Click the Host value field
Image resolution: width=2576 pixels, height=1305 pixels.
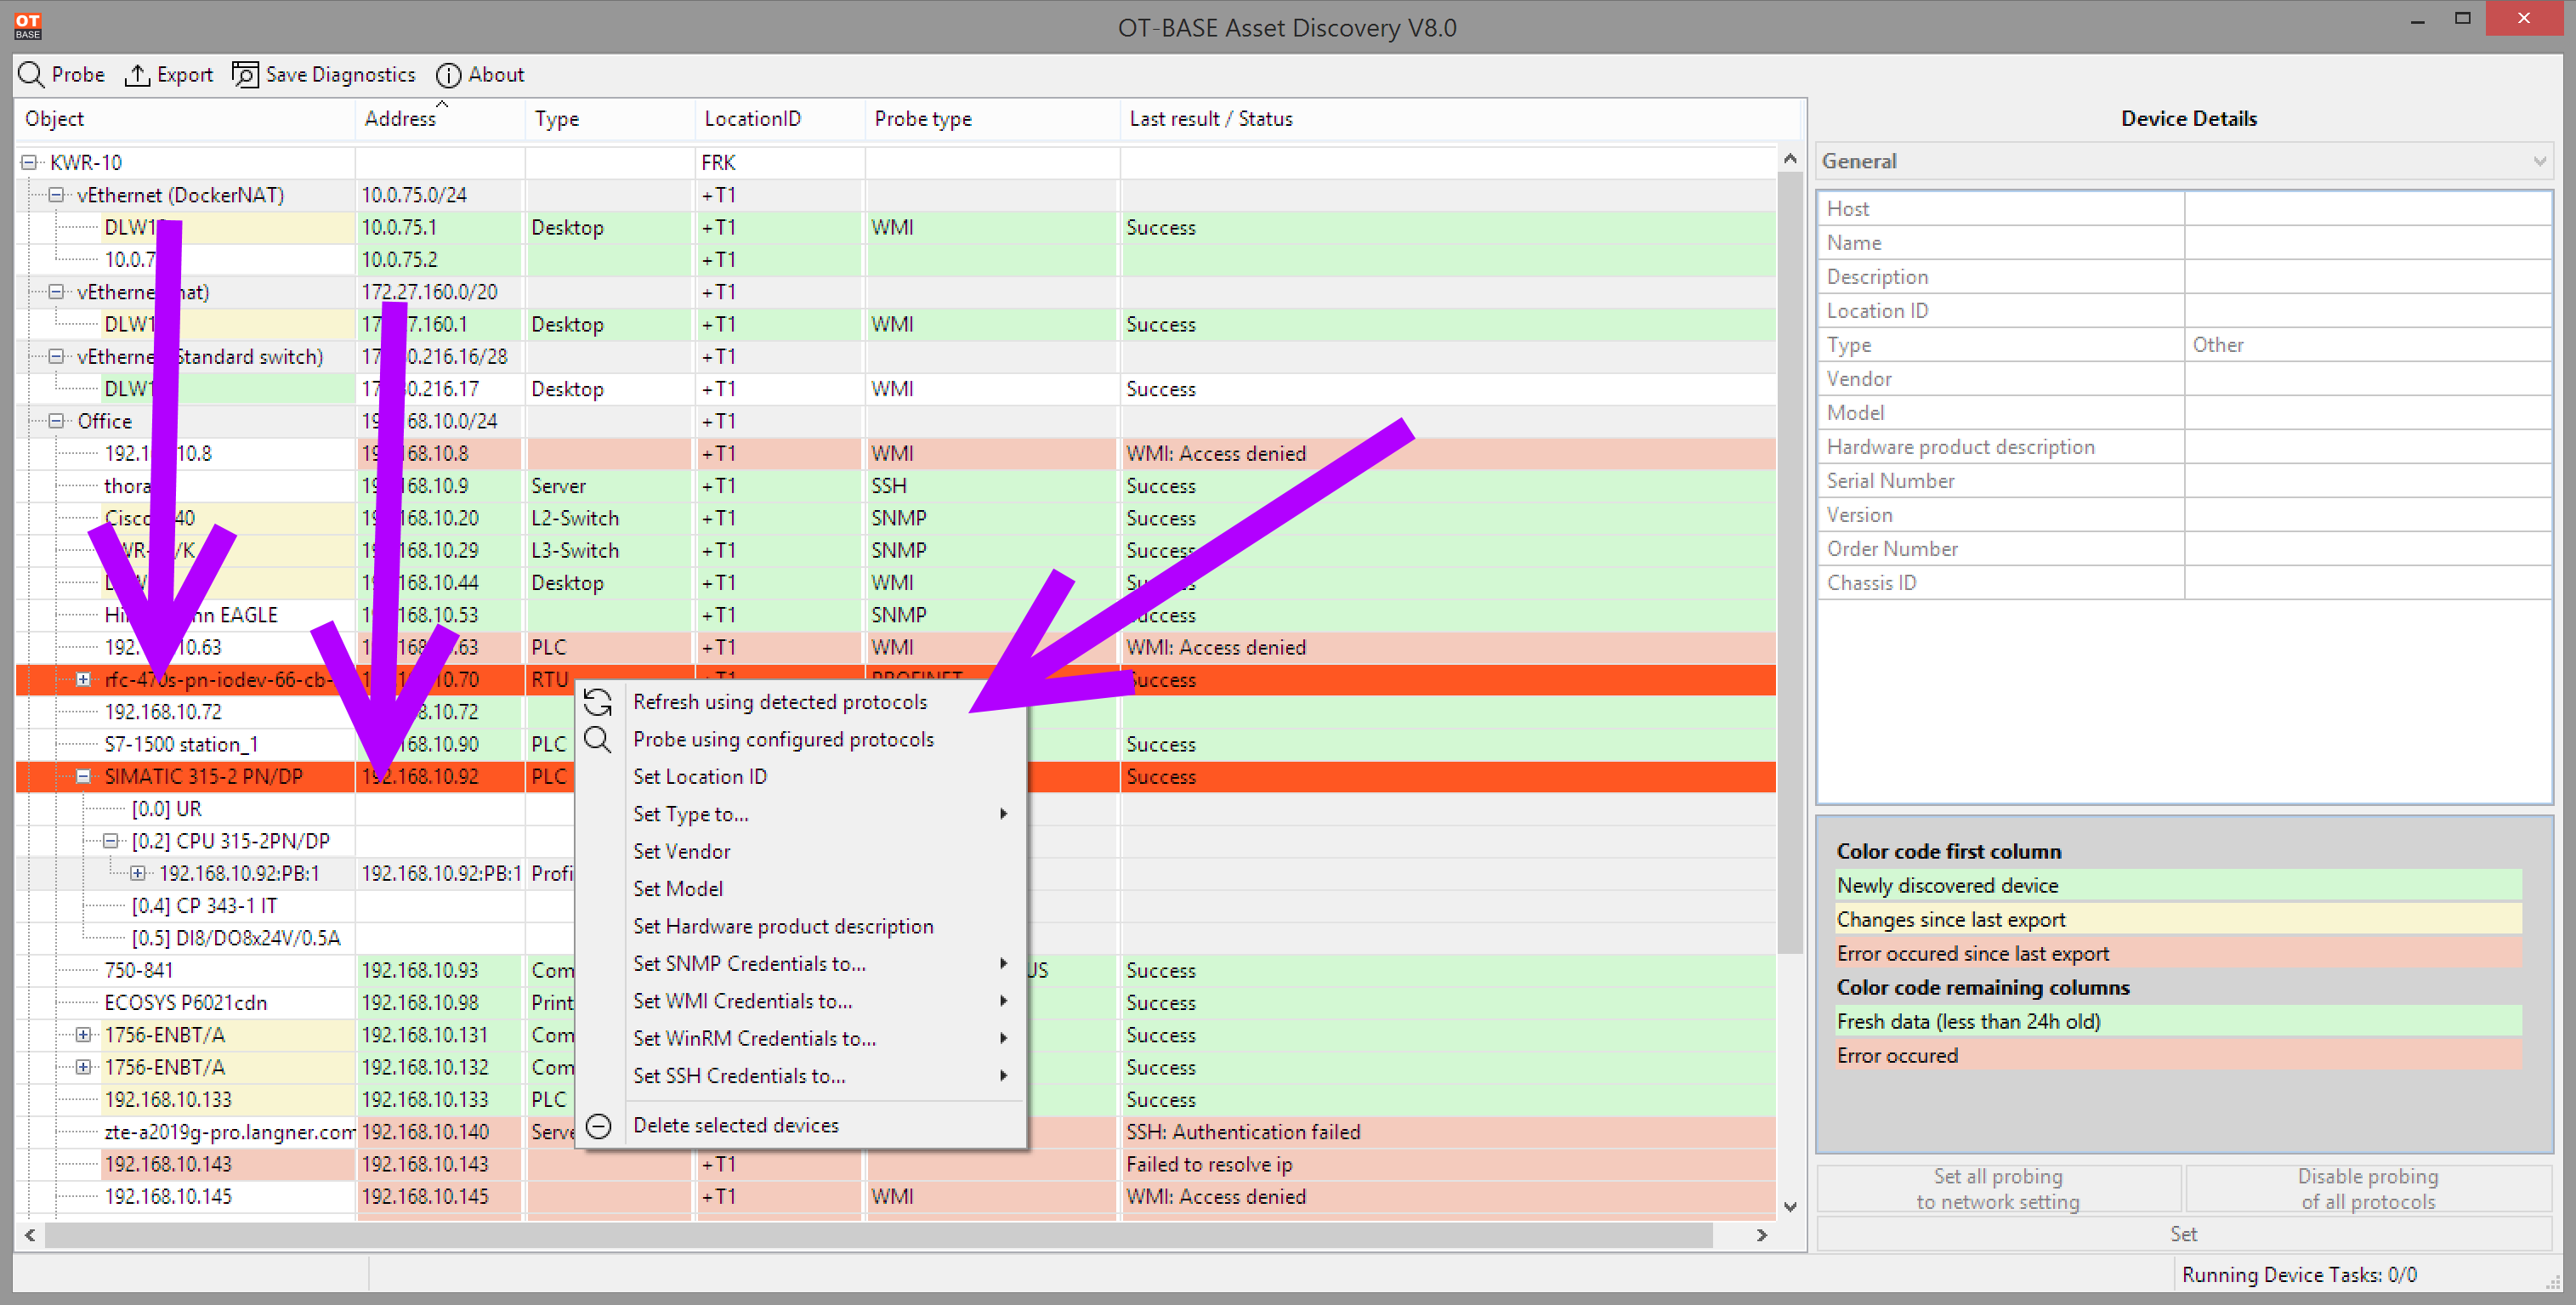tap(2367, 209)
